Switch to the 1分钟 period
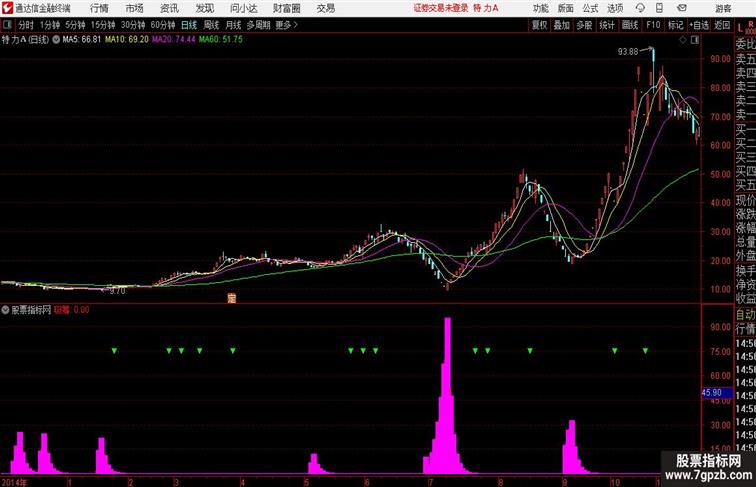756x487 pixels. pos(50,25)
